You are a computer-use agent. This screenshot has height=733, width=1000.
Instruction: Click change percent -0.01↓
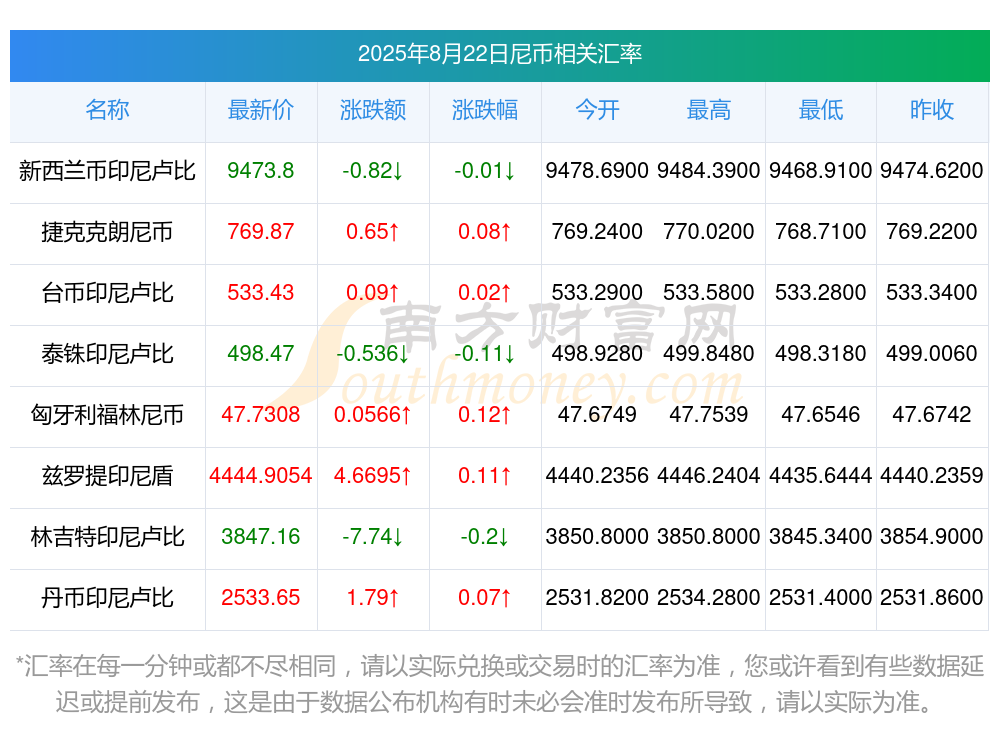coord(485,170)
